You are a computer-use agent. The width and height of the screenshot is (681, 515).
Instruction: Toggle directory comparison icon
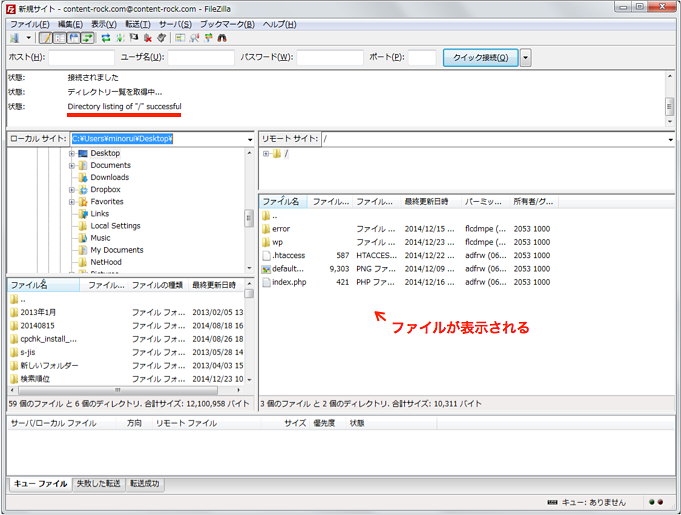[194, 38]
